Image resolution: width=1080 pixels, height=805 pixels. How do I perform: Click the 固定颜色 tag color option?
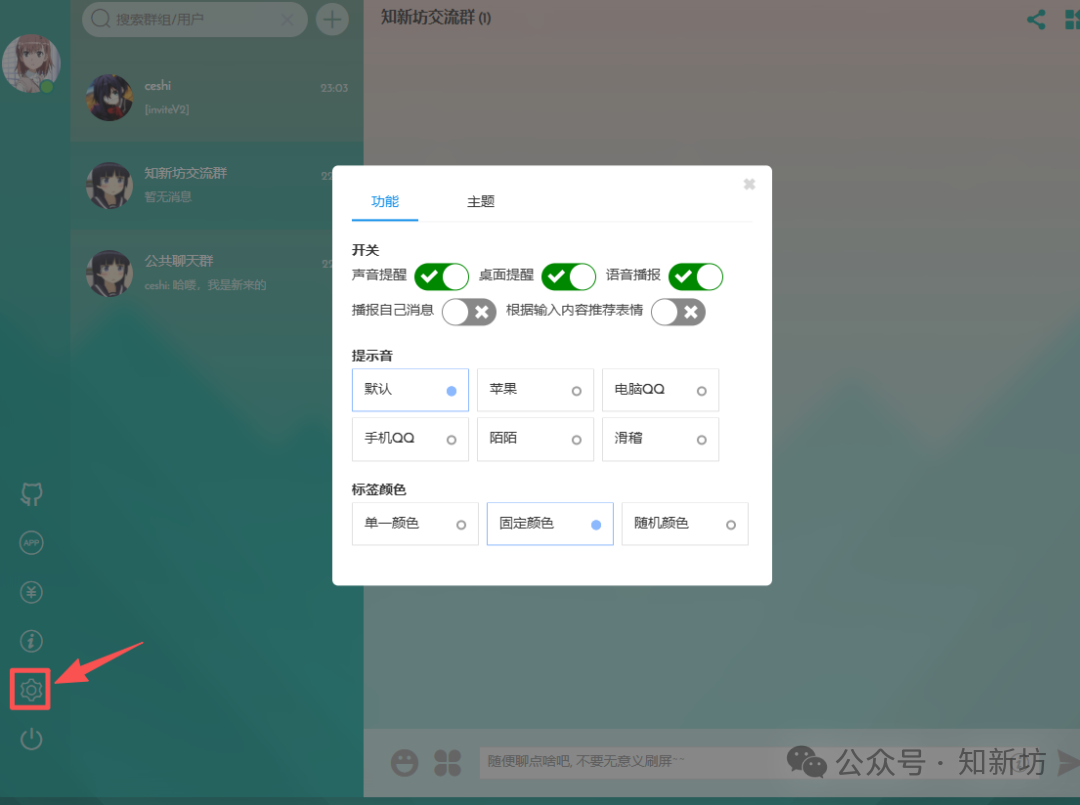click(x=549, y=523)
